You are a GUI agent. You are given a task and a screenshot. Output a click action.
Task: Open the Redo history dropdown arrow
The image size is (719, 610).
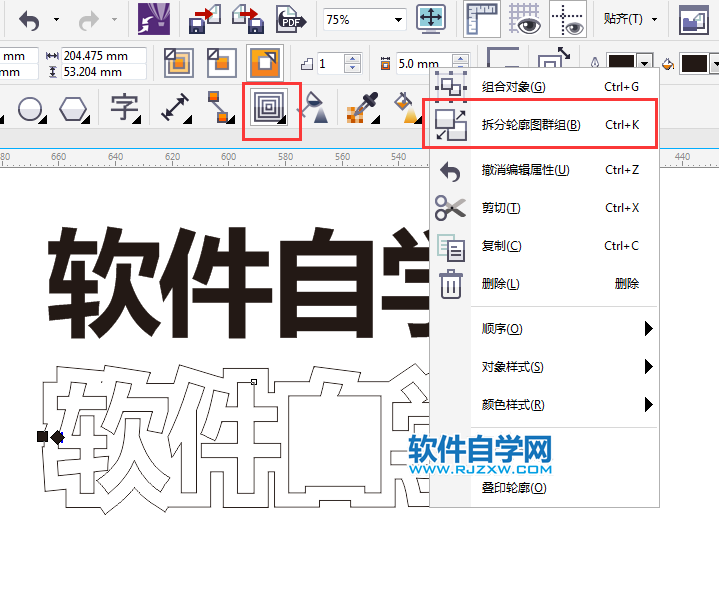point(115,20)
